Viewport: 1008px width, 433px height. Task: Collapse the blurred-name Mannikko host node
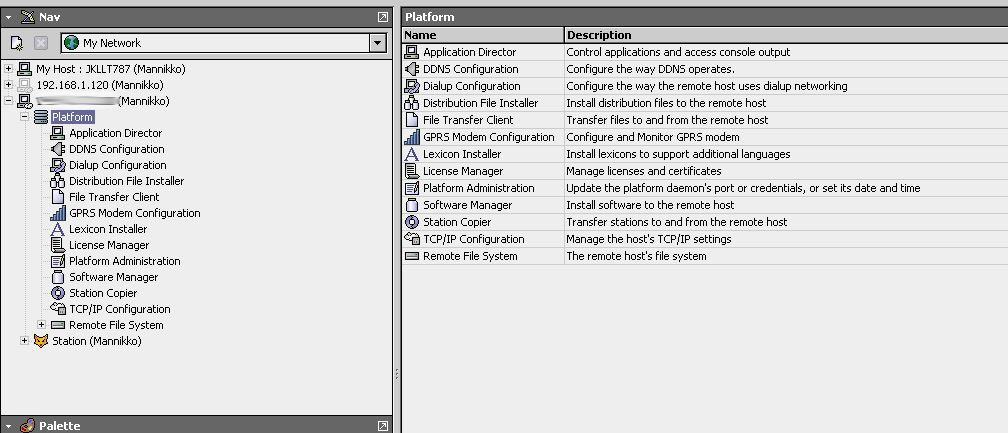click(x=8, y=101)
